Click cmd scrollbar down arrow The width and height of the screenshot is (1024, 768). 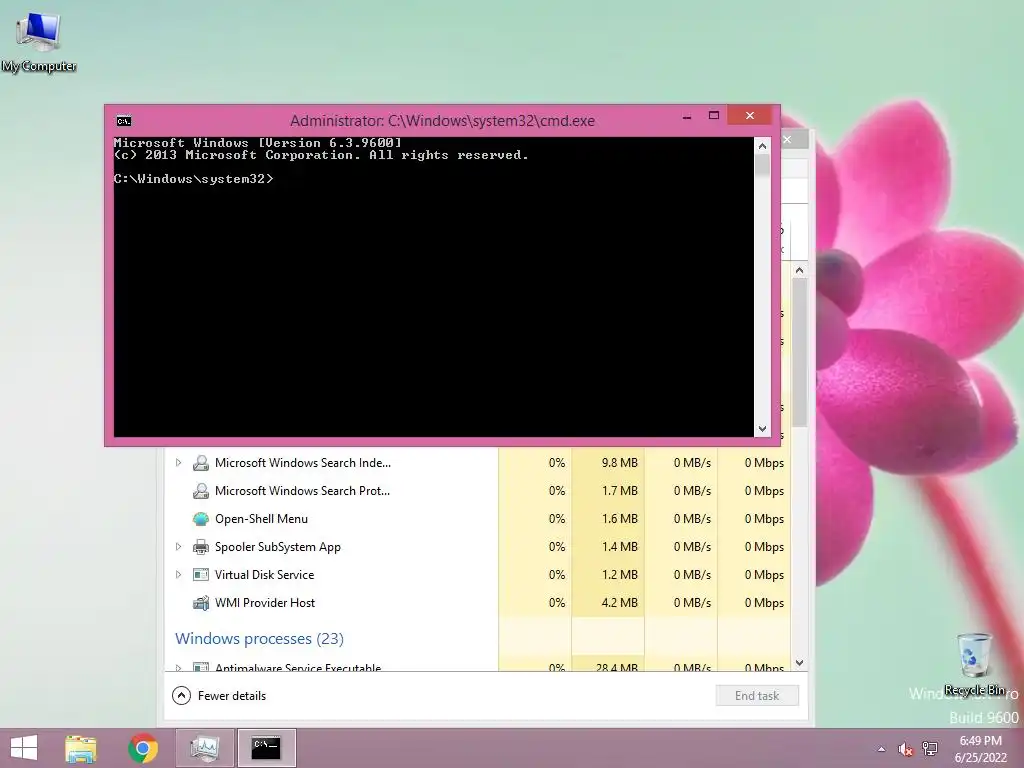(x=762, y=429)
